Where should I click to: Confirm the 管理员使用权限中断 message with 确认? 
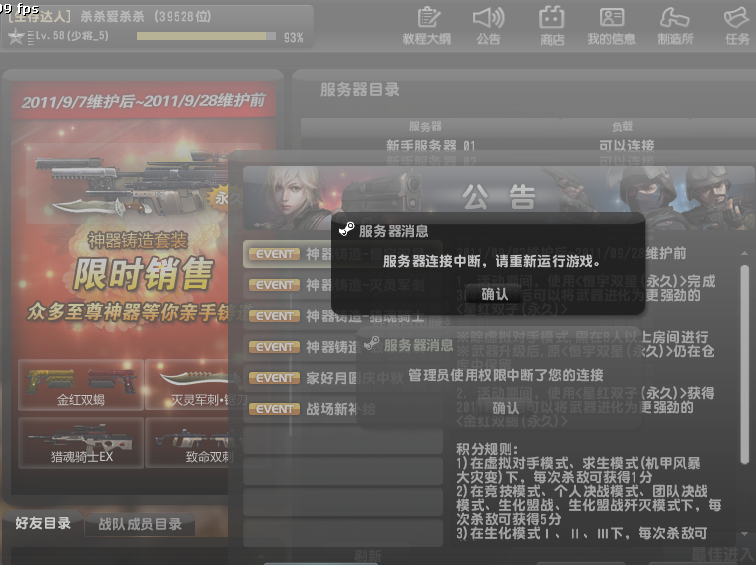pyautogui.click(x=506, y=408)
